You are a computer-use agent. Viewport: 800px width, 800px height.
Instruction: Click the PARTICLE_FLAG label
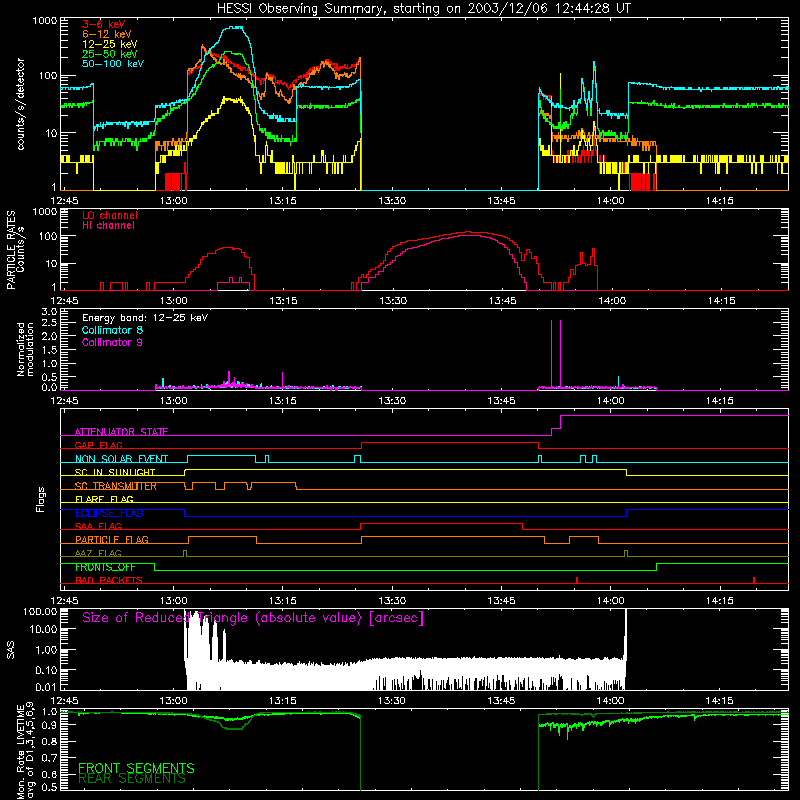point(112,539)
